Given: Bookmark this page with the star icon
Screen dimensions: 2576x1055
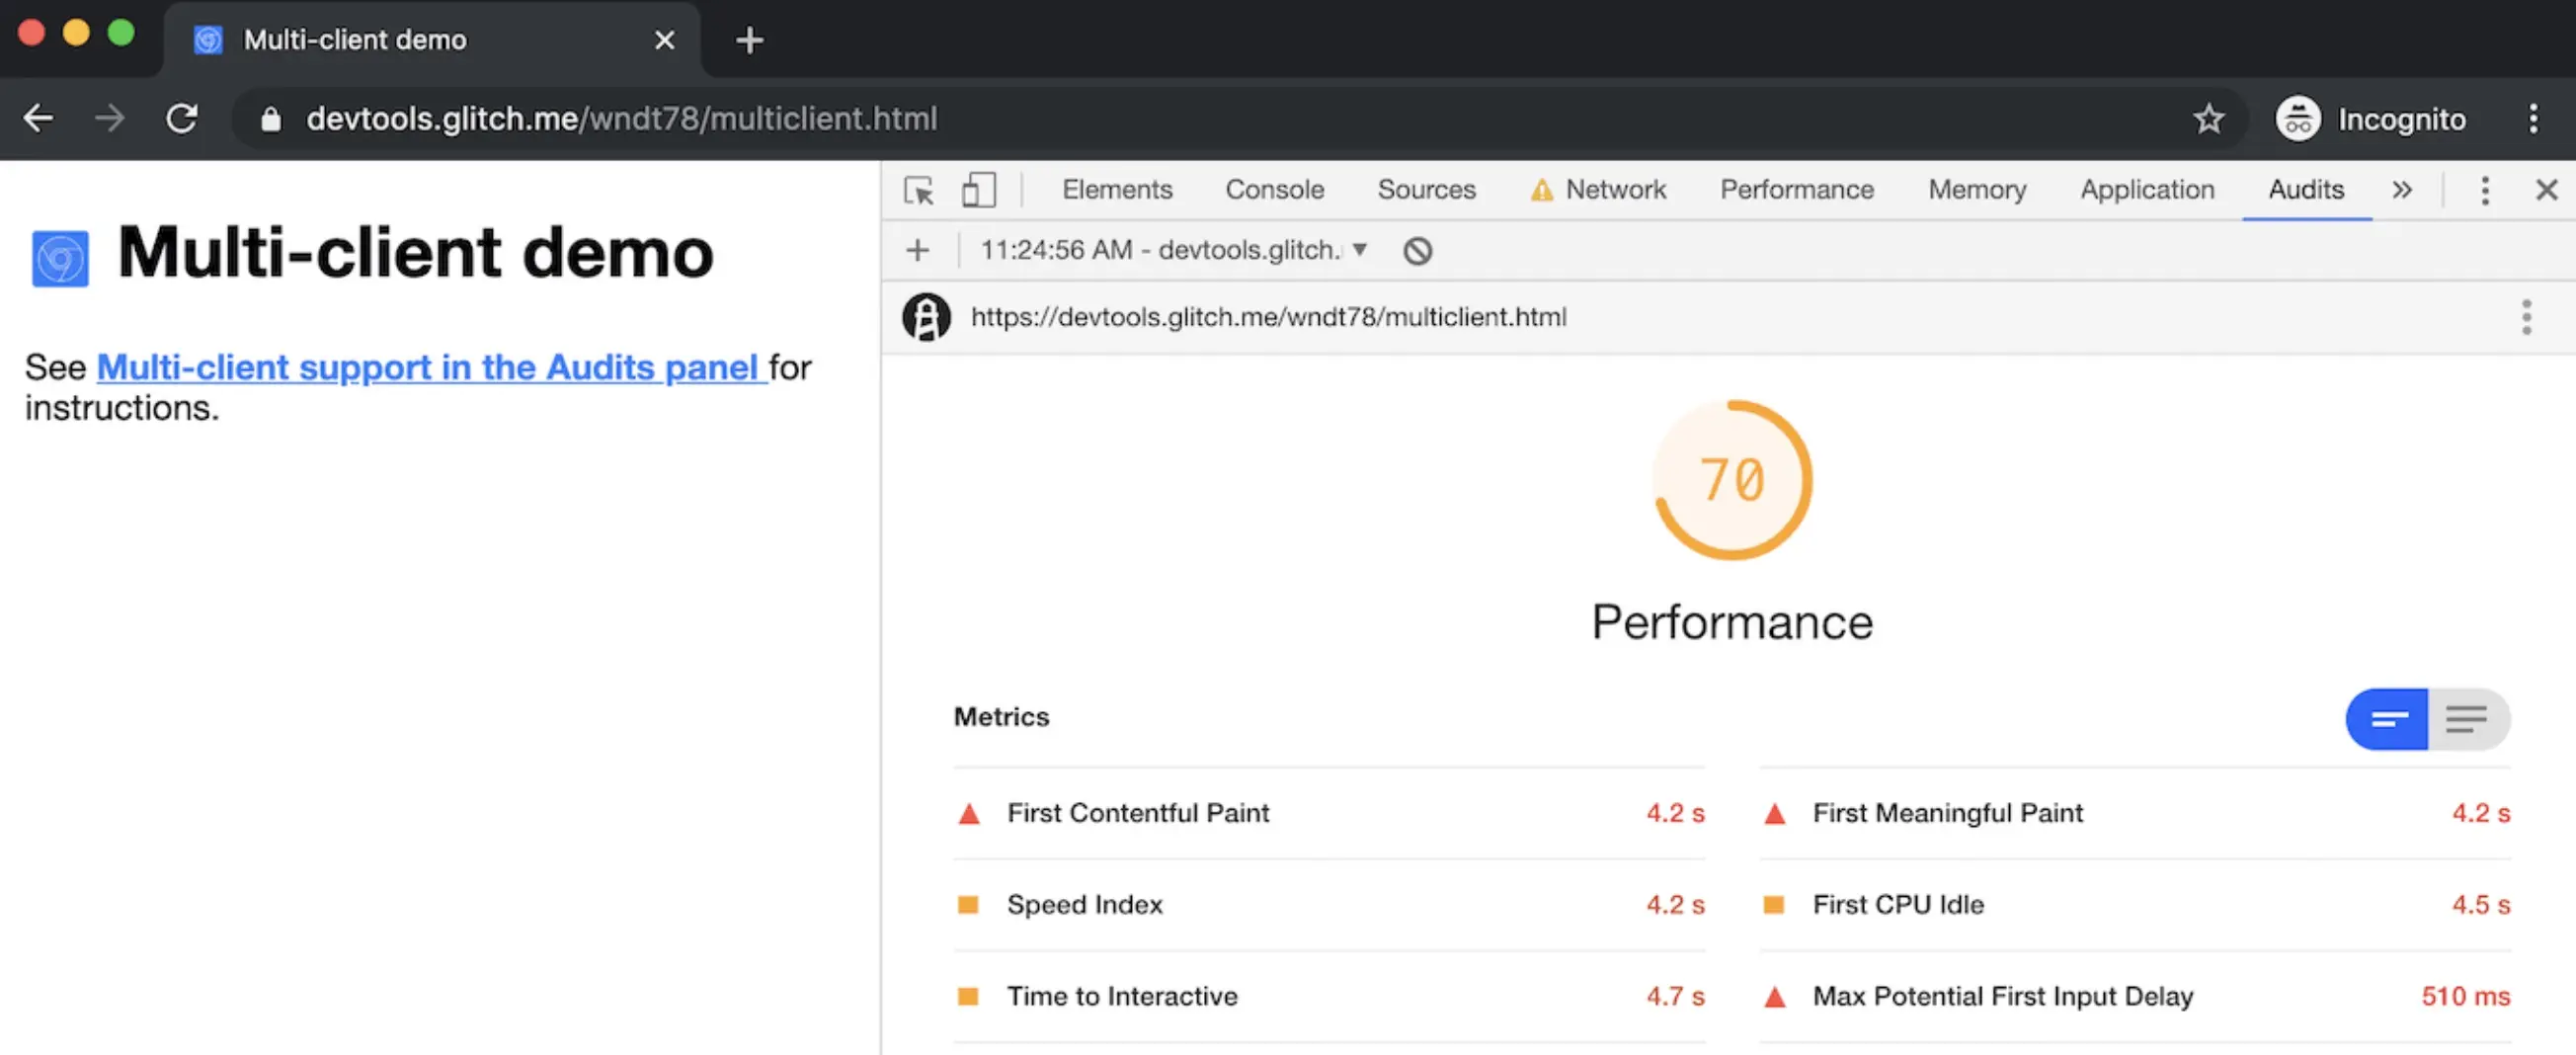Looking at the screenshot, I should (x=2208, y=119).
